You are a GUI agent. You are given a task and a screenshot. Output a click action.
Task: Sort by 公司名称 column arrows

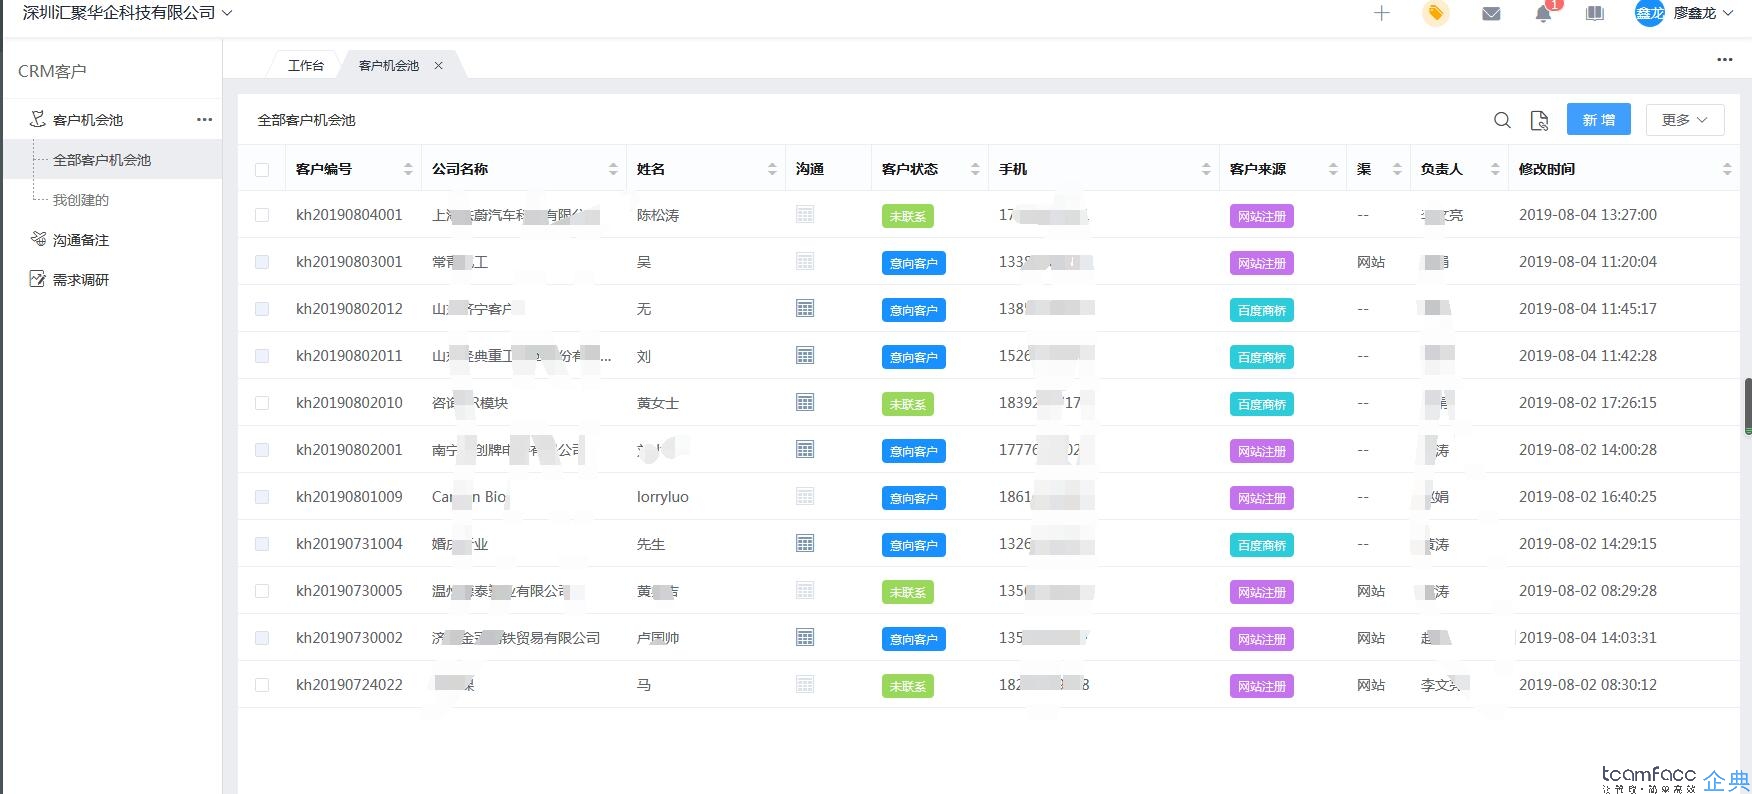(613, 169)
